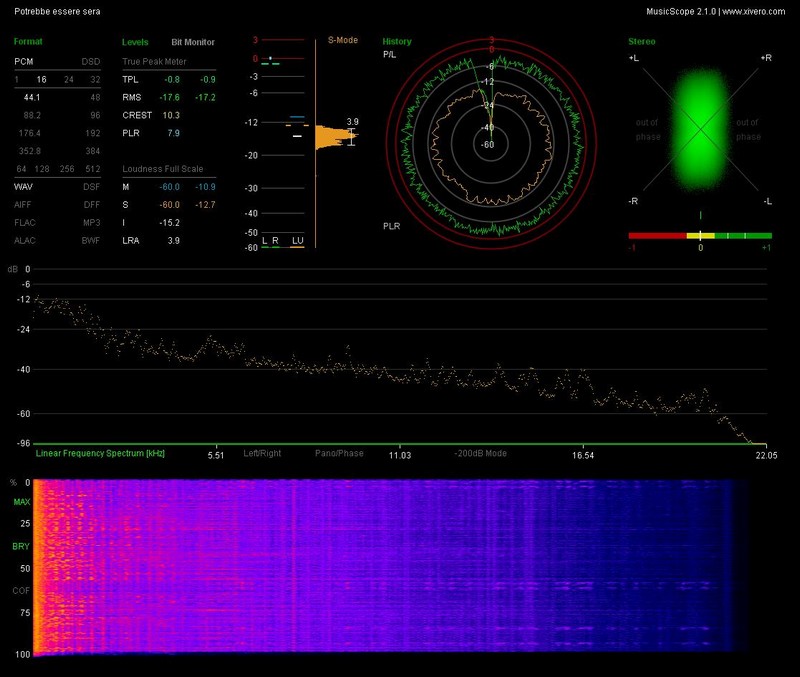Switch to the Levels view
The image size is (800, 677).
(x=135, y=42)
